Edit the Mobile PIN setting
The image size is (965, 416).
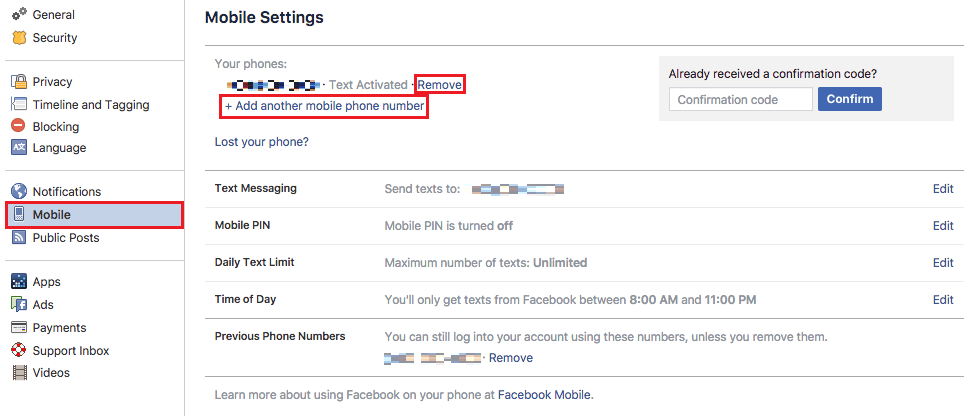(x=942, y=226)
